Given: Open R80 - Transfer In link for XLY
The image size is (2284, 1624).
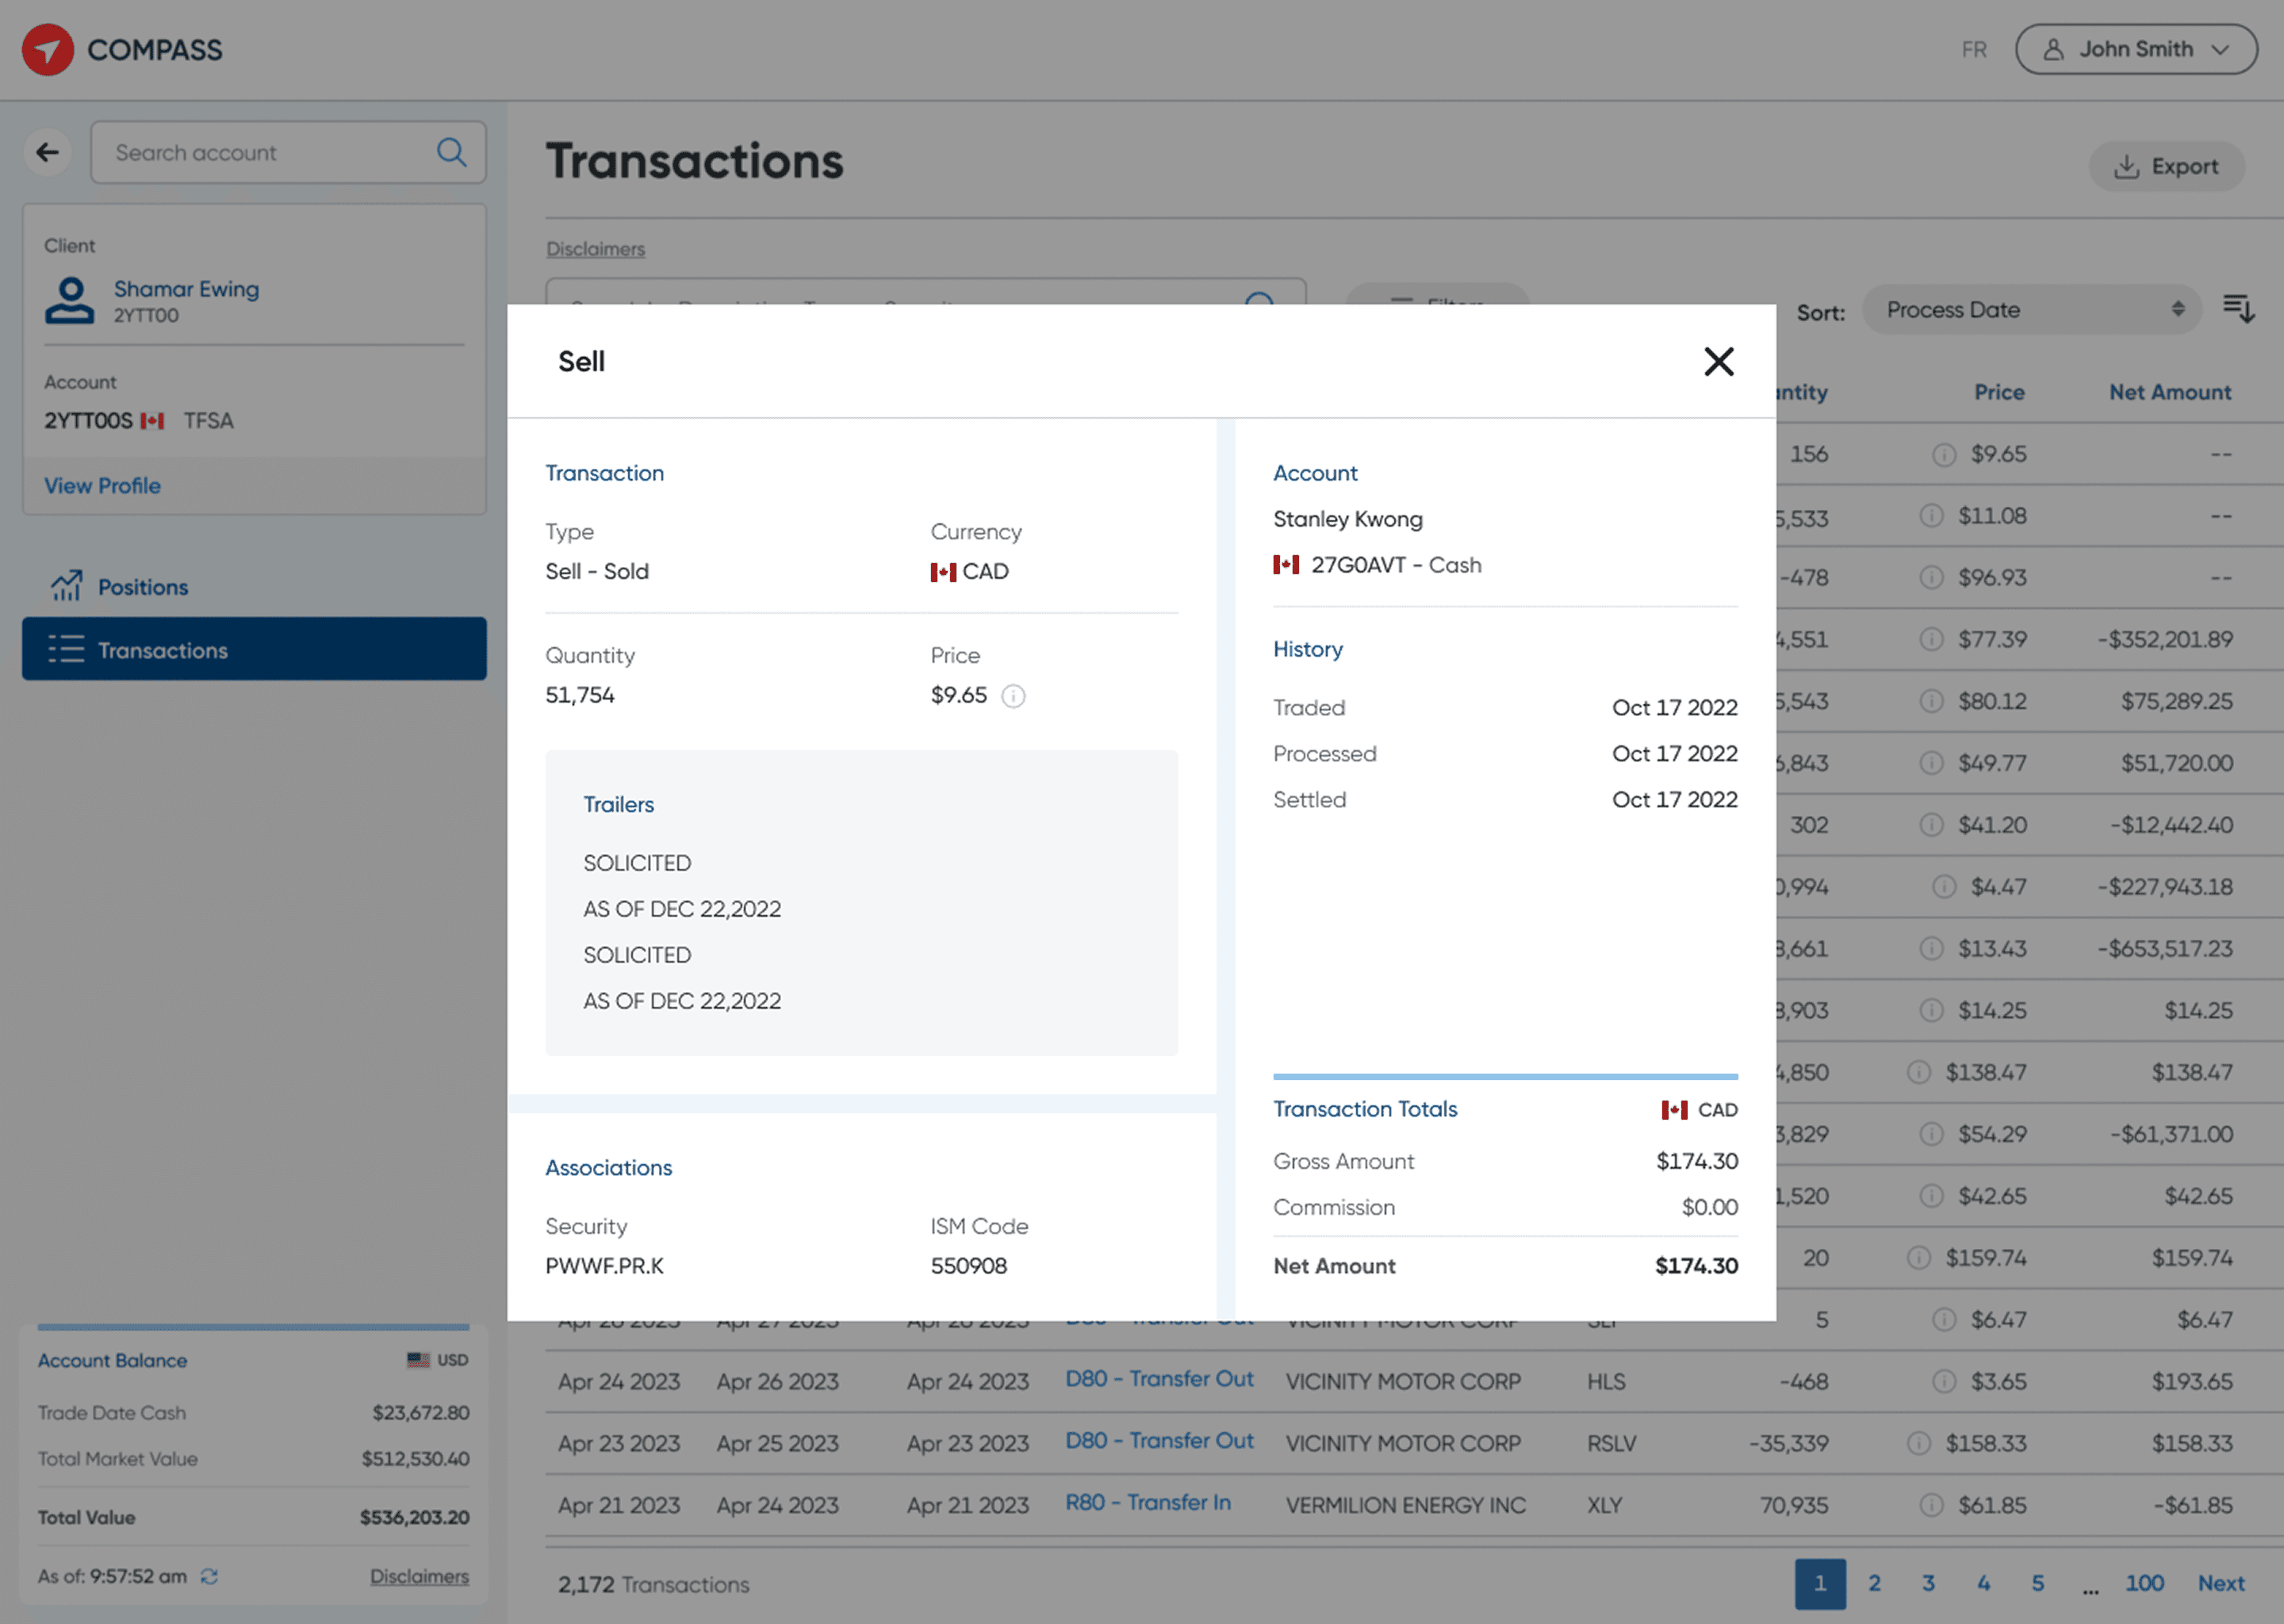Looking at the screenshot, I should (x=1148, y=1503).
